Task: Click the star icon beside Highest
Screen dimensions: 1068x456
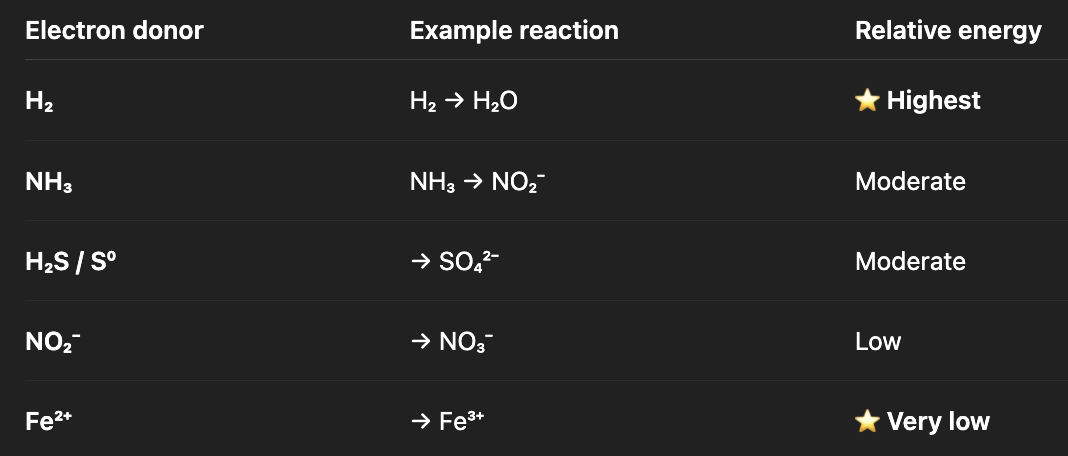Action: click(x=867, y=101)
